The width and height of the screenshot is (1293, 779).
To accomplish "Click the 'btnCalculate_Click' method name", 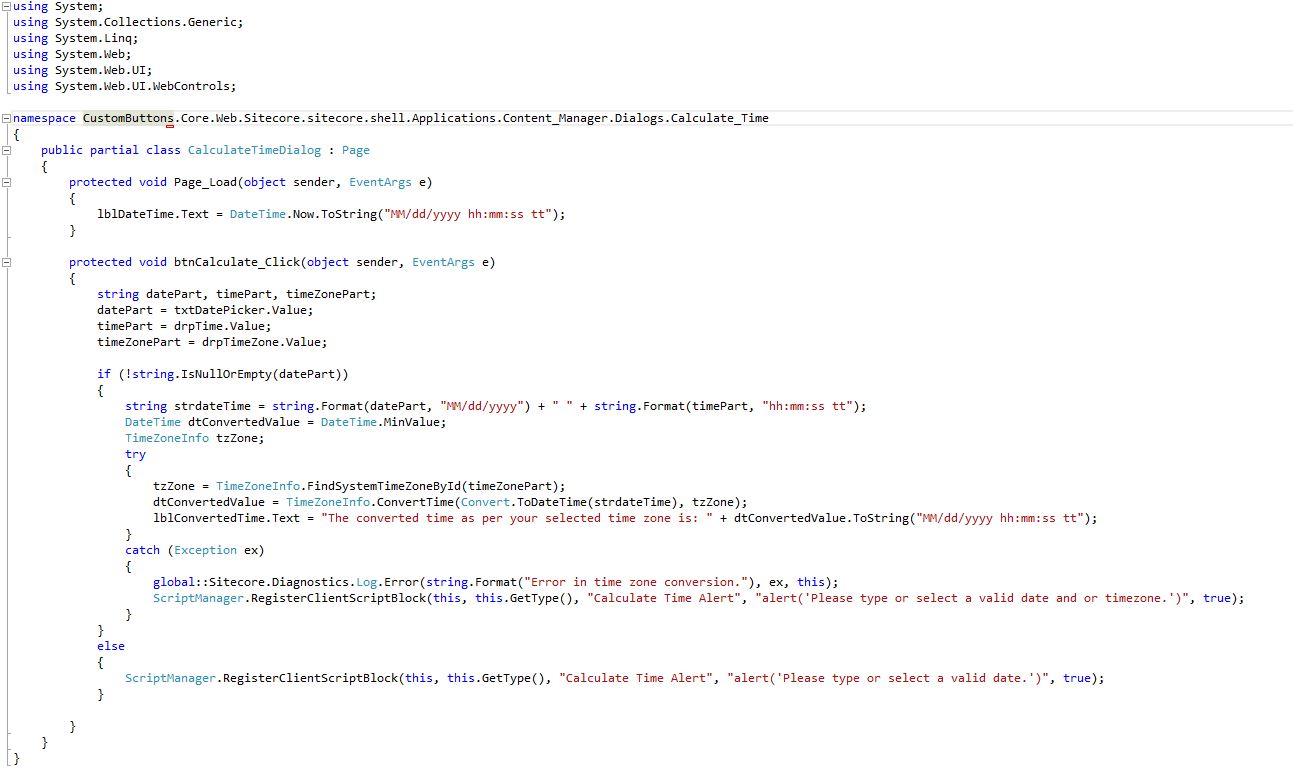I will [x=237, y=262].
